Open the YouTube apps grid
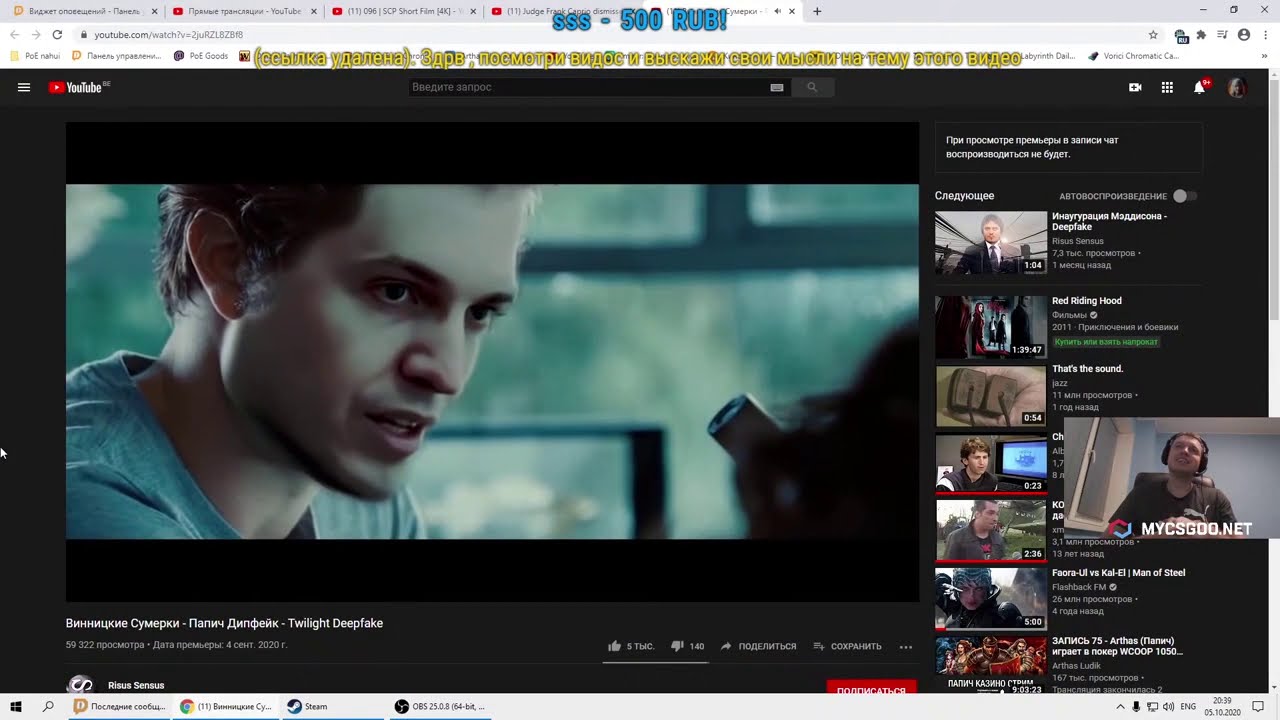 click(1167, 87)
